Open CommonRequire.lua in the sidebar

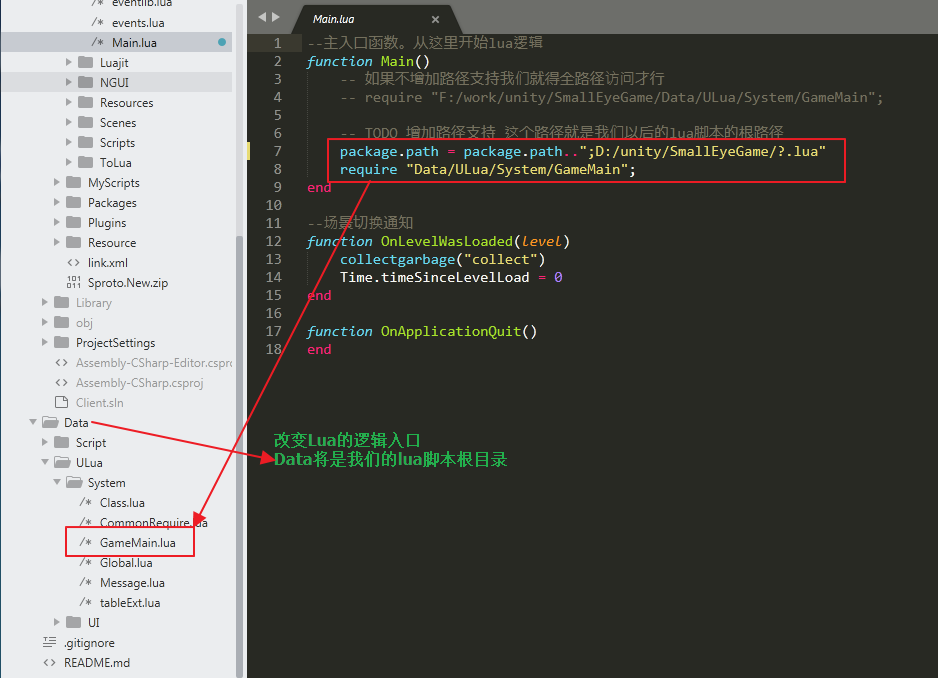coord(154,522)
